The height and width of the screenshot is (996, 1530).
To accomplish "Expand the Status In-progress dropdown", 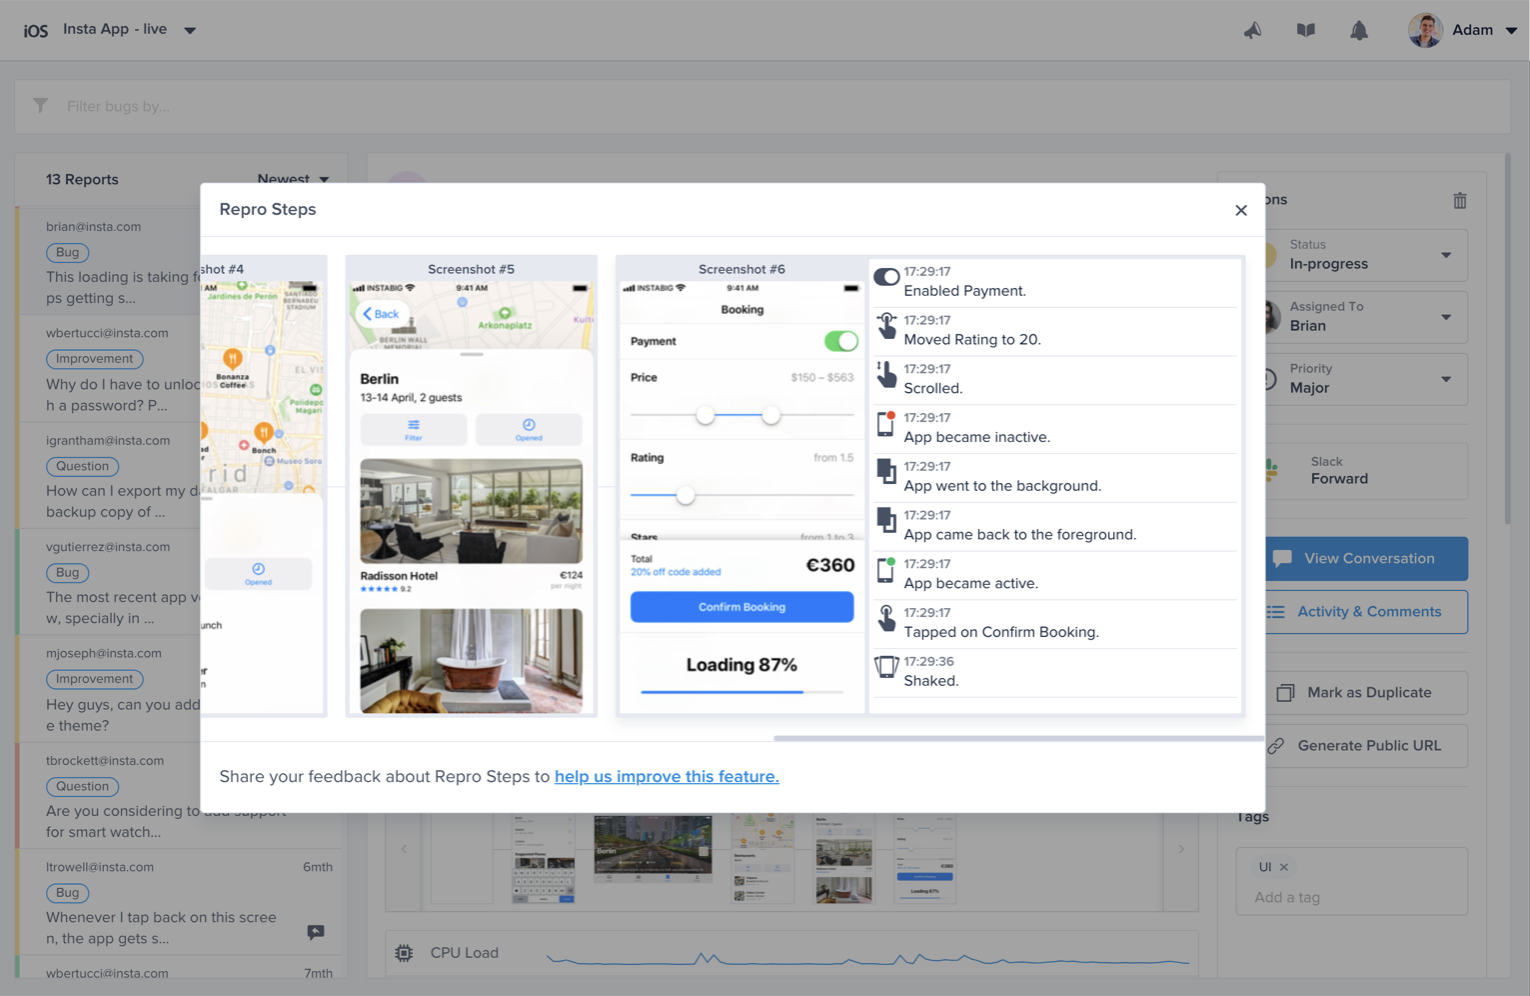I will tap(1445, 255).
